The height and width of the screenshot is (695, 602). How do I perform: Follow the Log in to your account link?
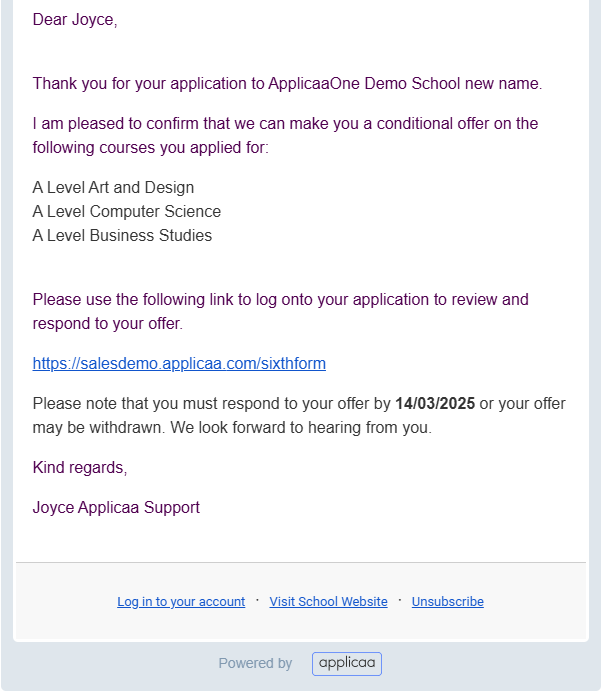(x=181, y=601)
